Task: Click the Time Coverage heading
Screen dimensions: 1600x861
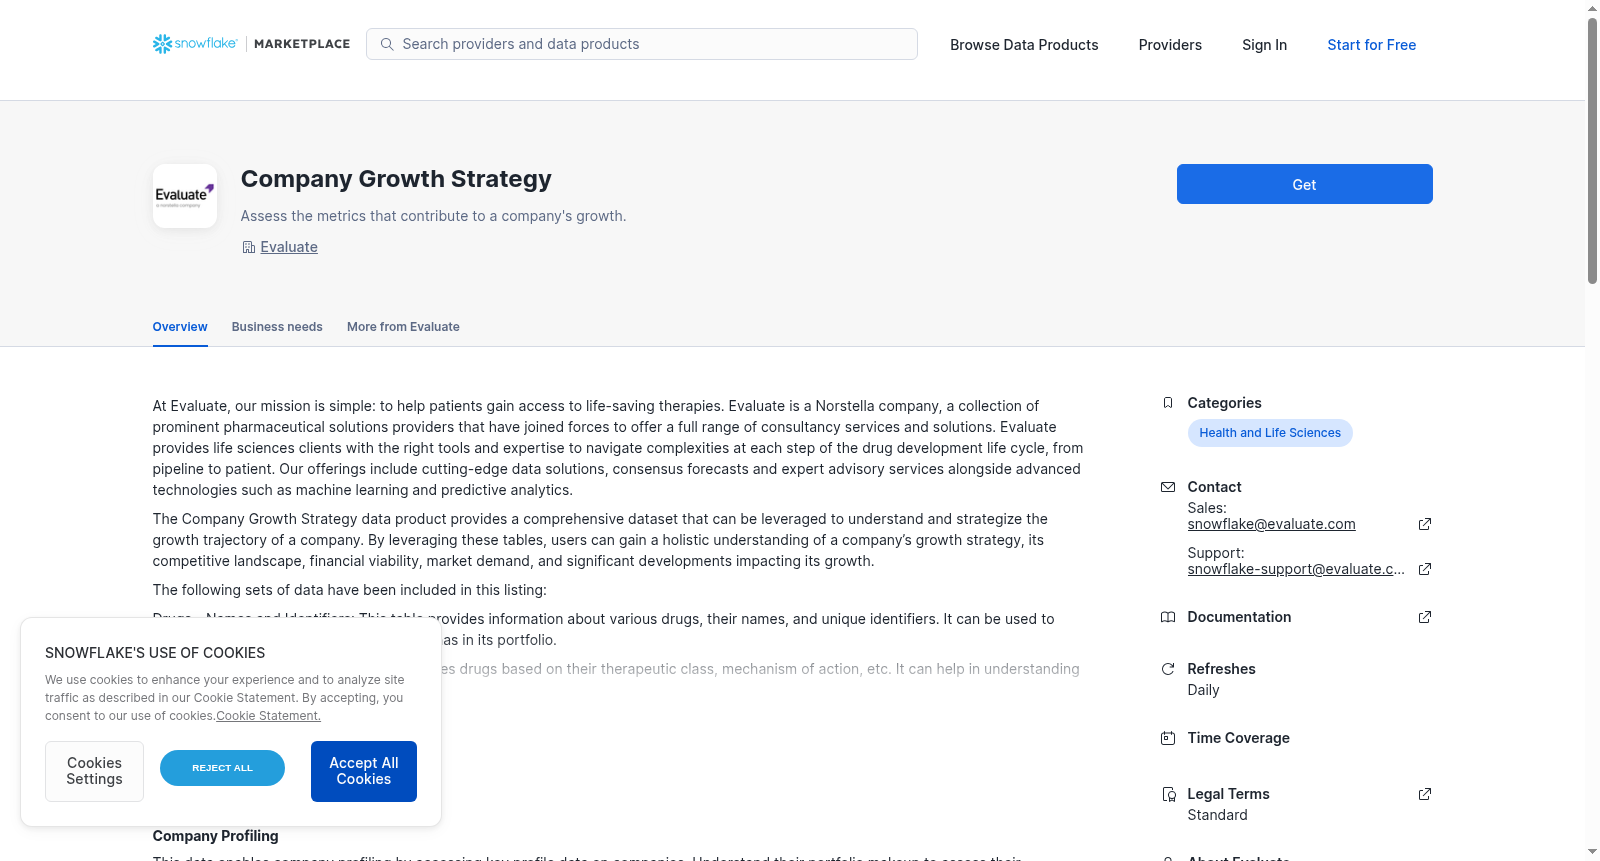Action: [1238, 738]
